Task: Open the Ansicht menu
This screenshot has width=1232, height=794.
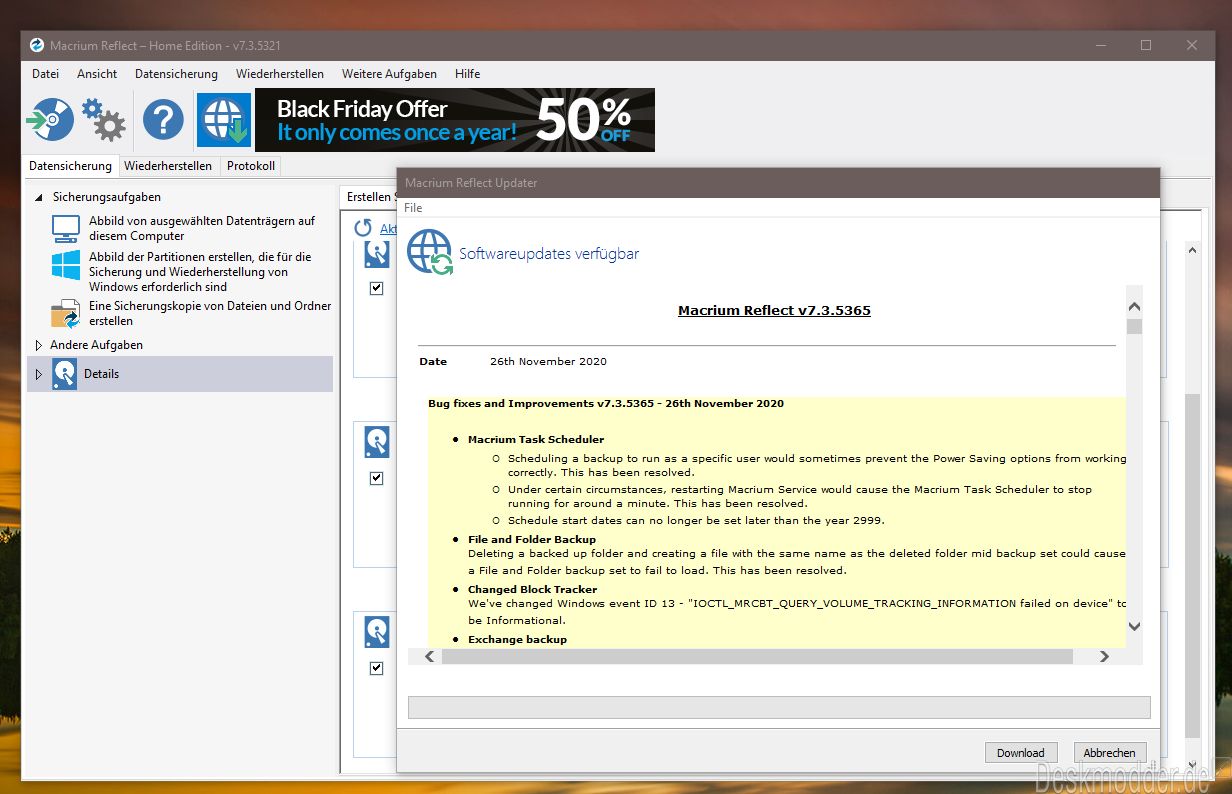Action: (x=97, y=74)
